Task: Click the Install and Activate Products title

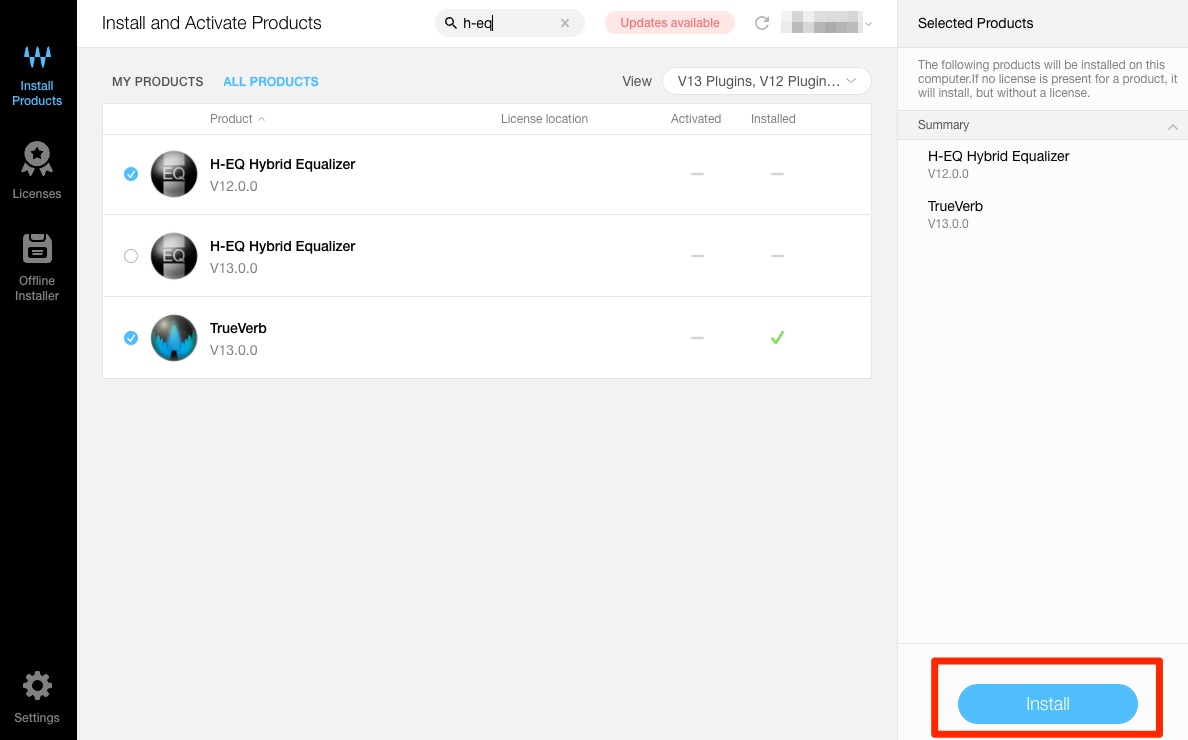Action: pos(211,23)
